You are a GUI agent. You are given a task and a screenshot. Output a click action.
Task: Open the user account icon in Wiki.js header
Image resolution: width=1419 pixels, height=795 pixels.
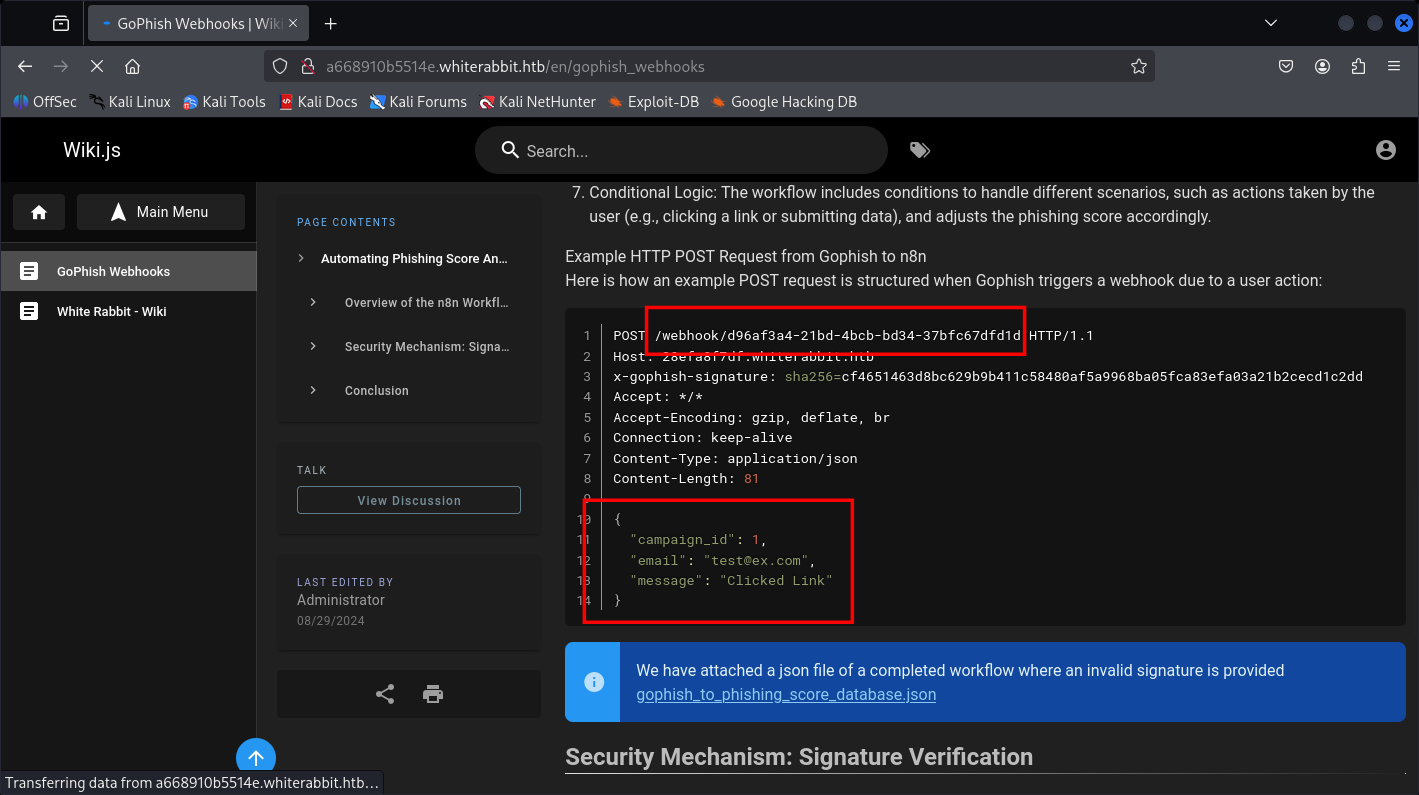pos(1385,150)
